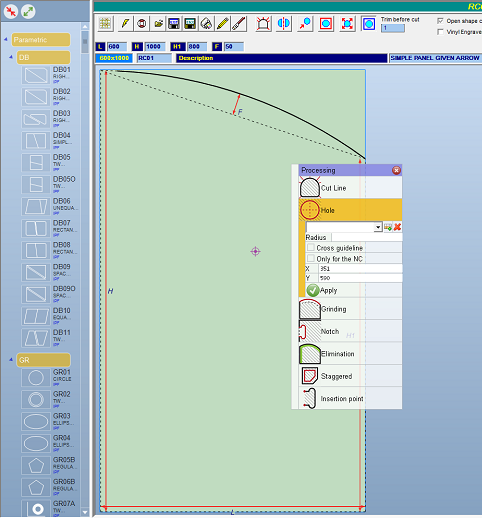Click the Y coordinate field
Viewport: 482px width, 518px height.
click(x=360, y=278)
